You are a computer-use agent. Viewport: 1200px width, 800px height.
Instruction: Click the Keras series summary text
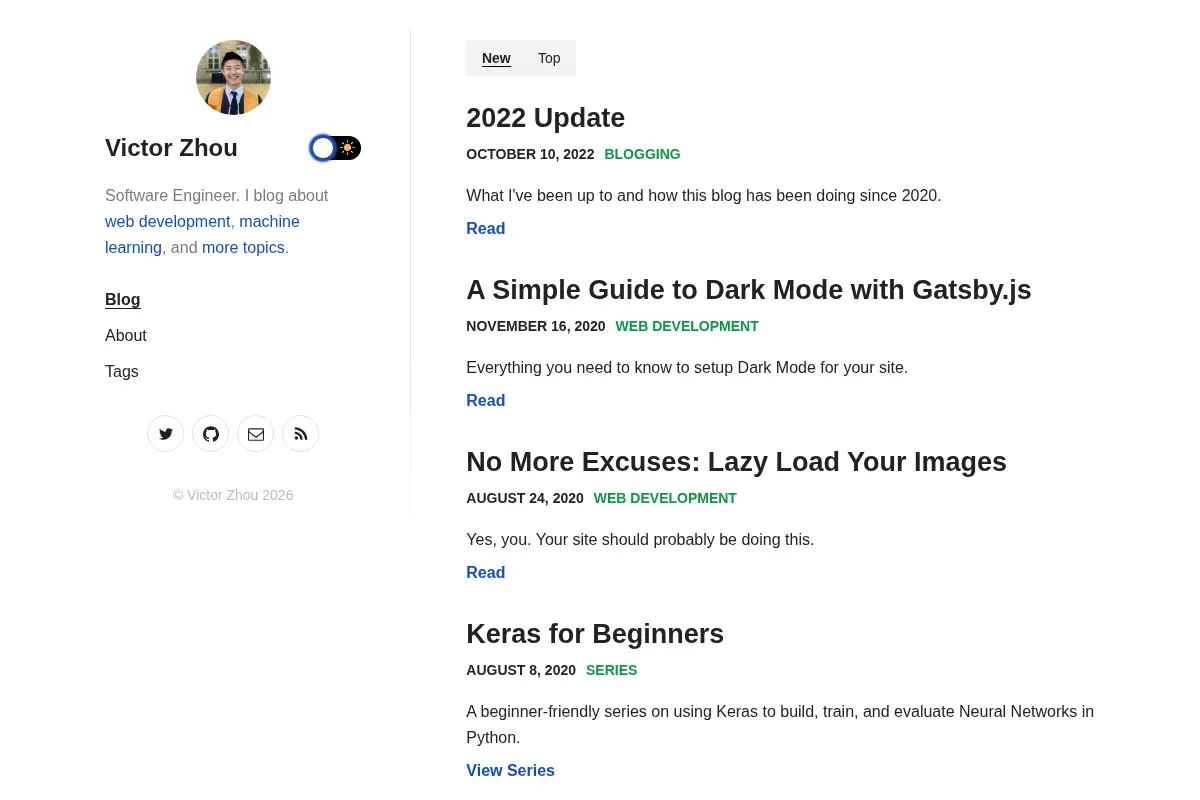[780, 725]
